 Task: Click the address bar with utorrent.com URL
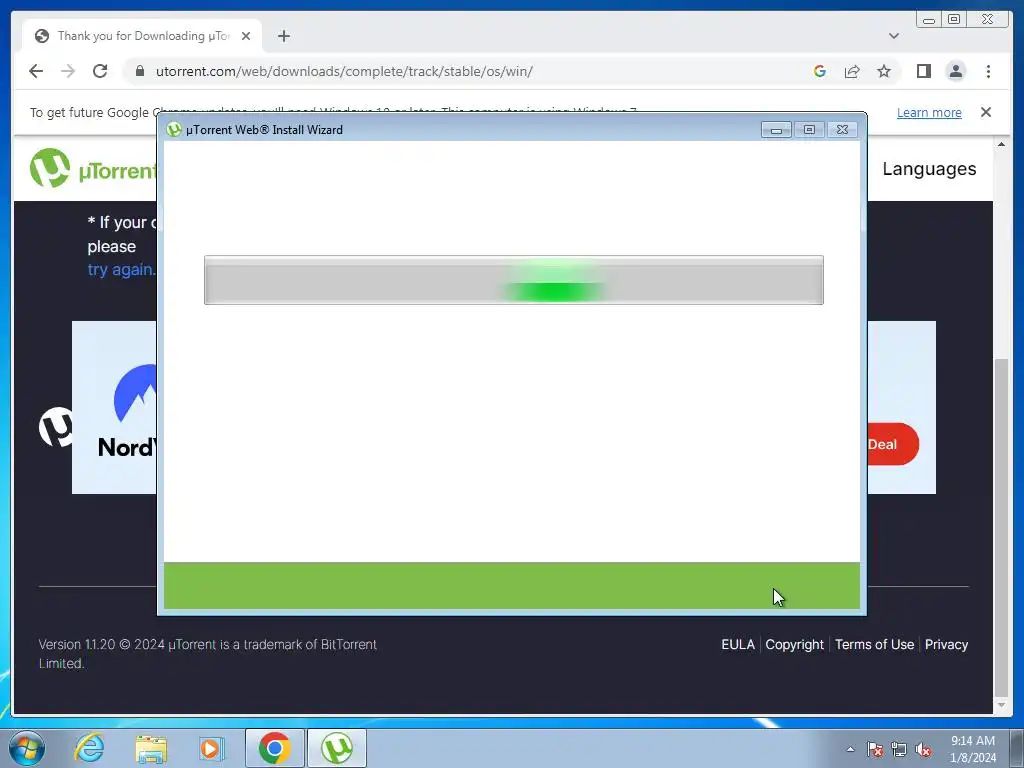click(x=344, y=71)
